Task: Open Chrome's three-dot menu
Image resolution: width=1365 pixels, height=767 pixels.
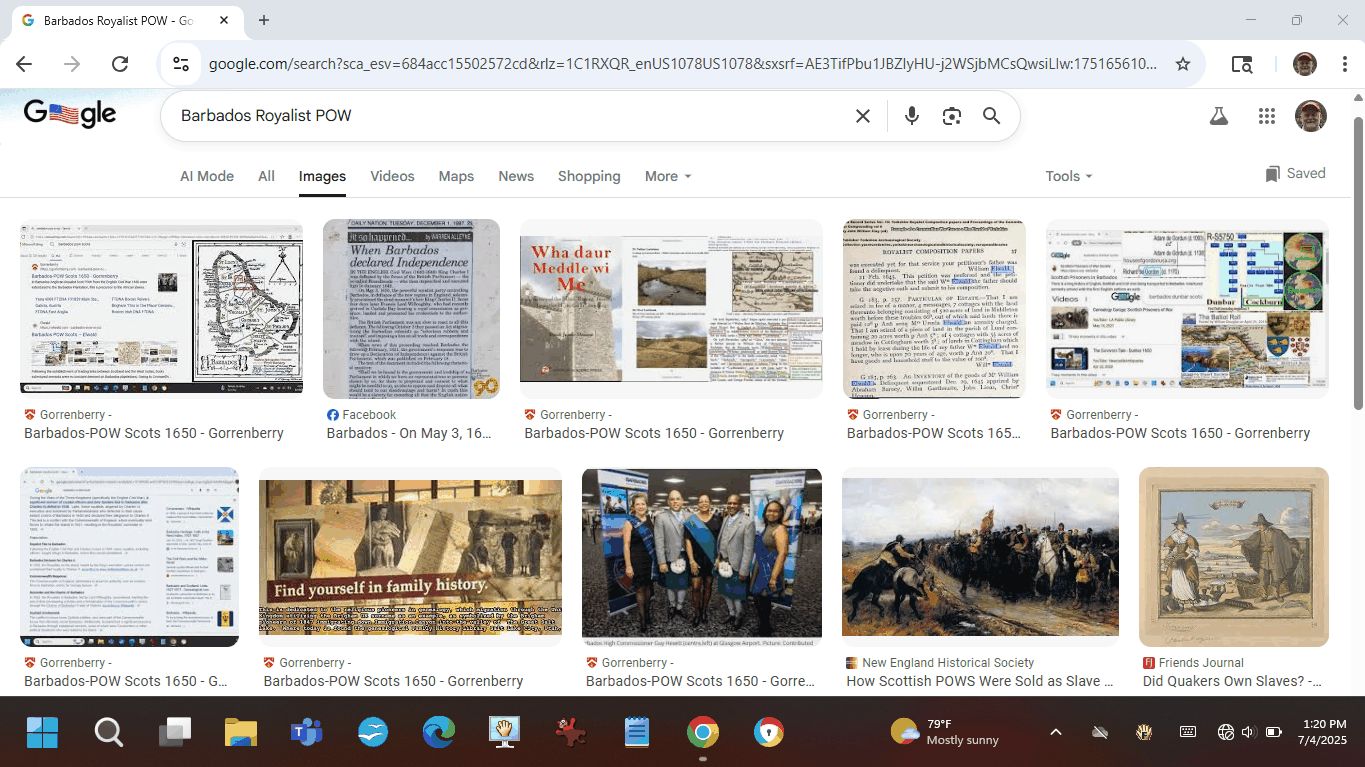Action: click(1344, 64)
